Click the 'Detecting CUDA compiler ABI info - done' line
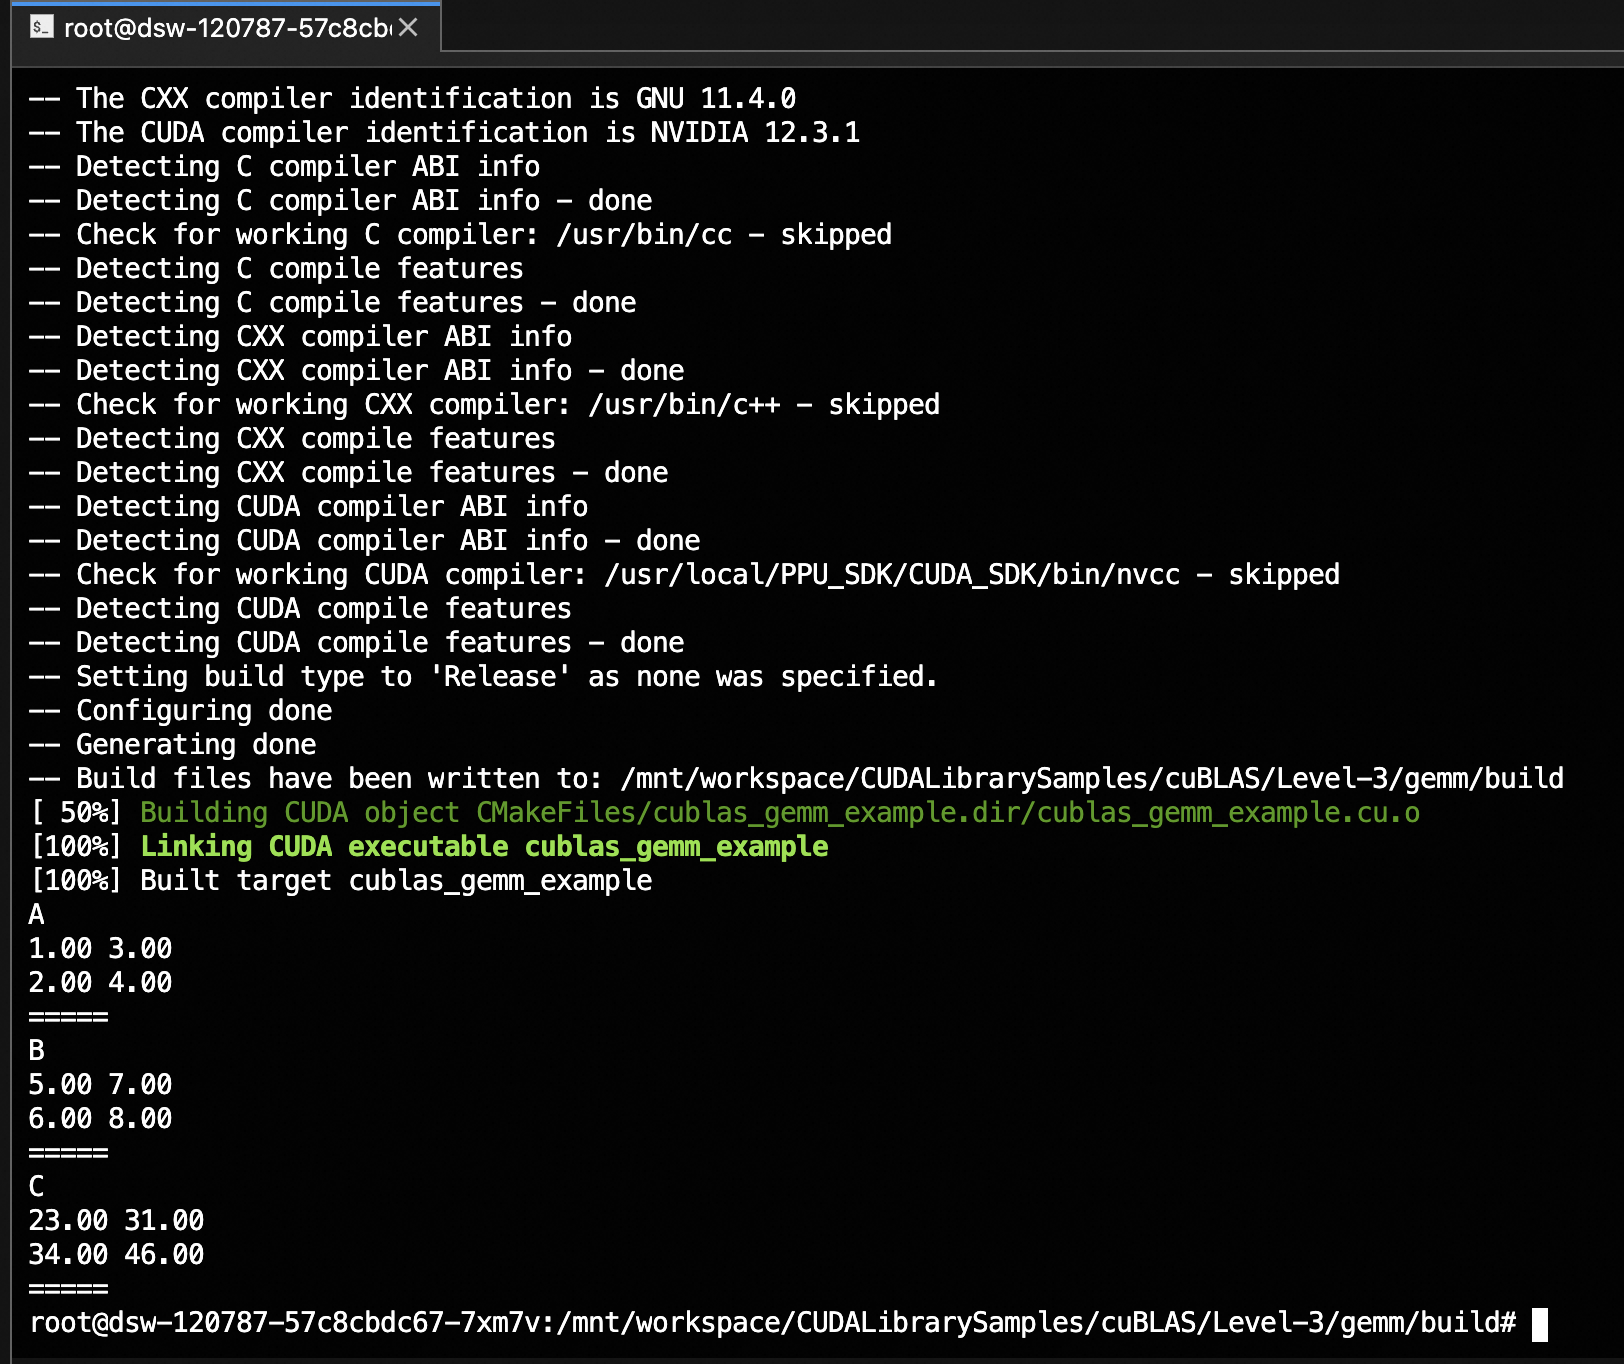 coord(364,540)
